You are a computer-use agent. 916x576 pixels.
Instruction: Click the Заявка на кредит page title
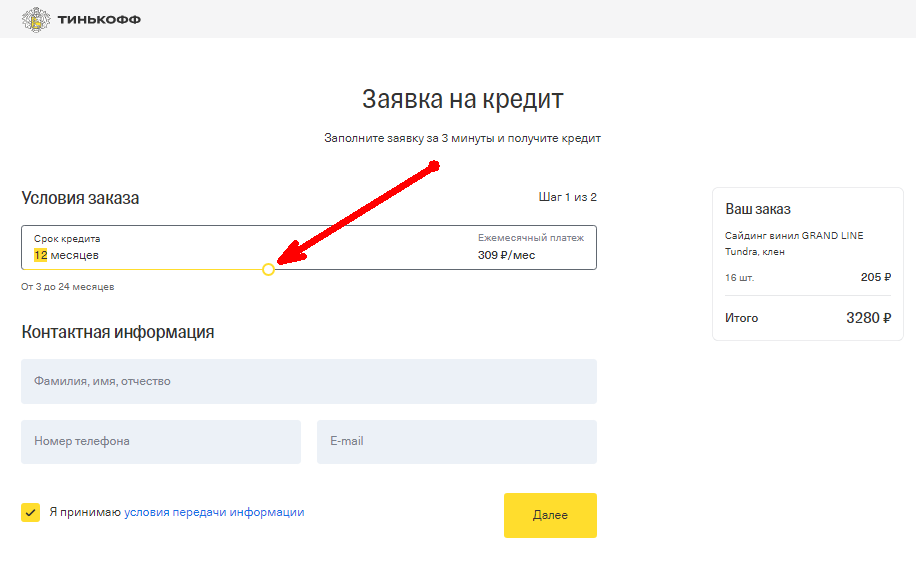pyautogui.click(x=462, y=99)
